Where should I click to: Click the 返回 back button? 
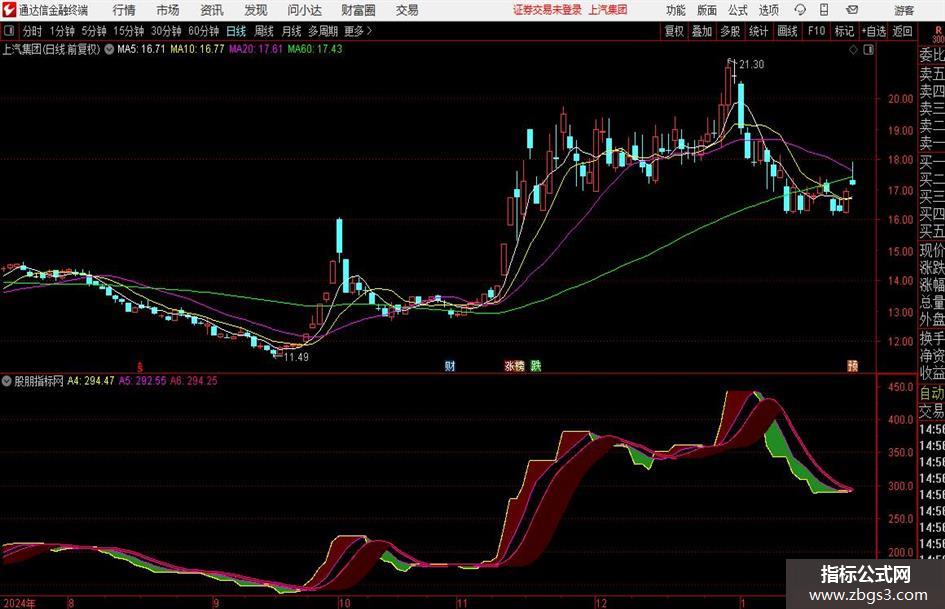(902, 31)
